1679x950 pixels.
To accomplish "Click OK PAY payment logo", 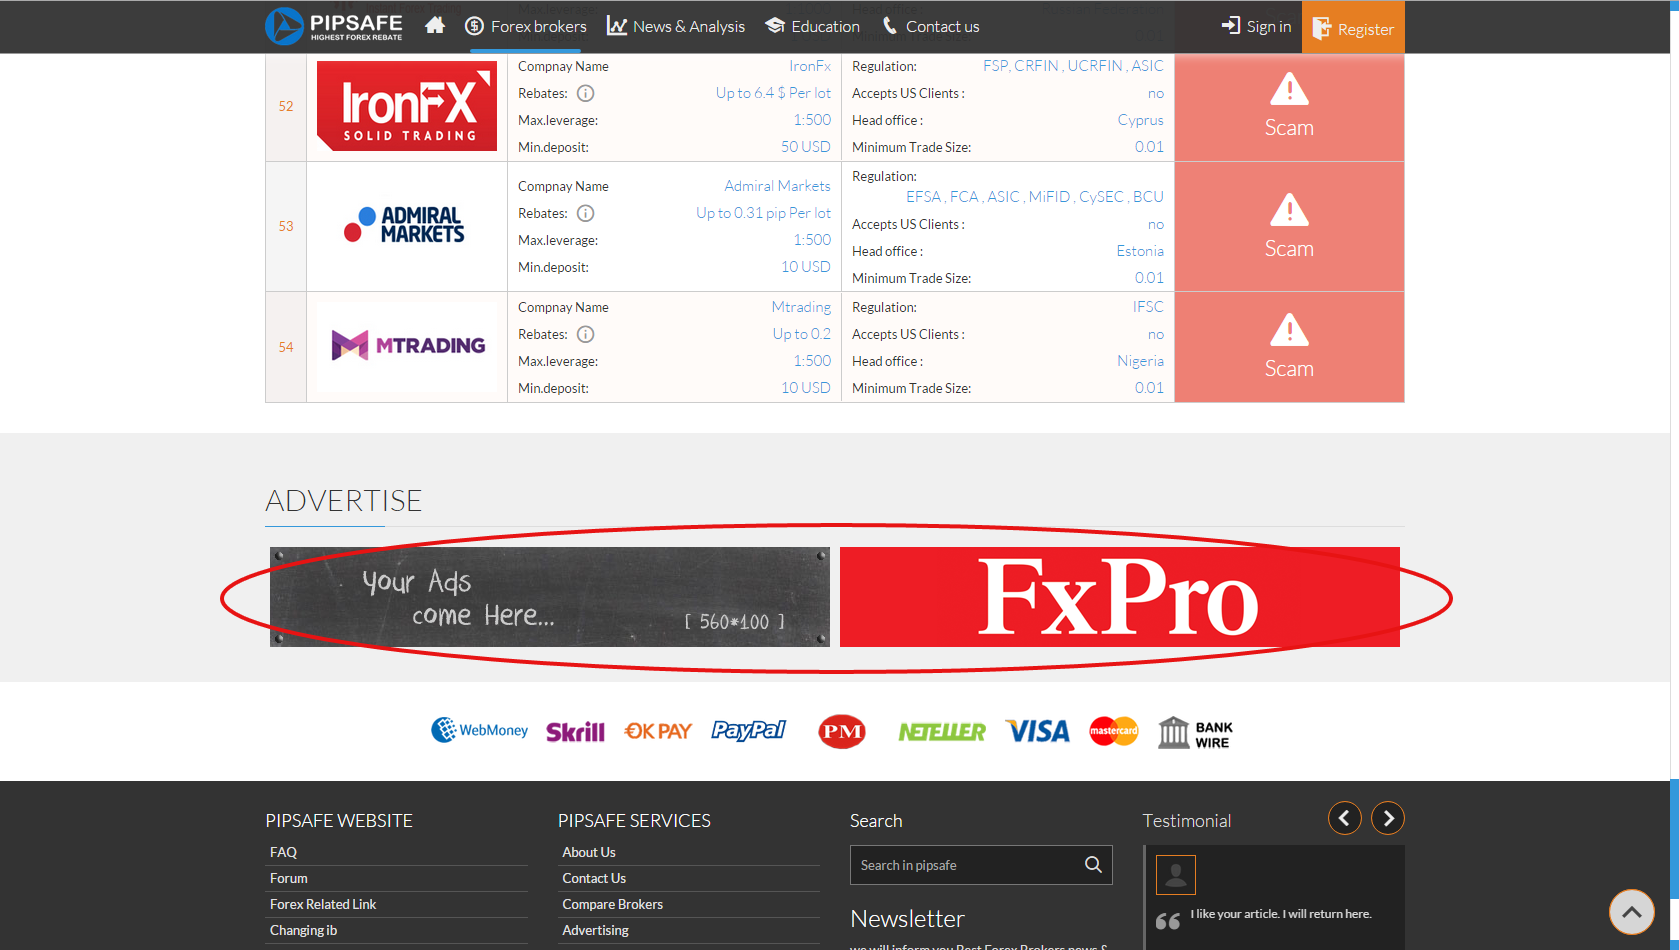I will [x=658, y=731].
